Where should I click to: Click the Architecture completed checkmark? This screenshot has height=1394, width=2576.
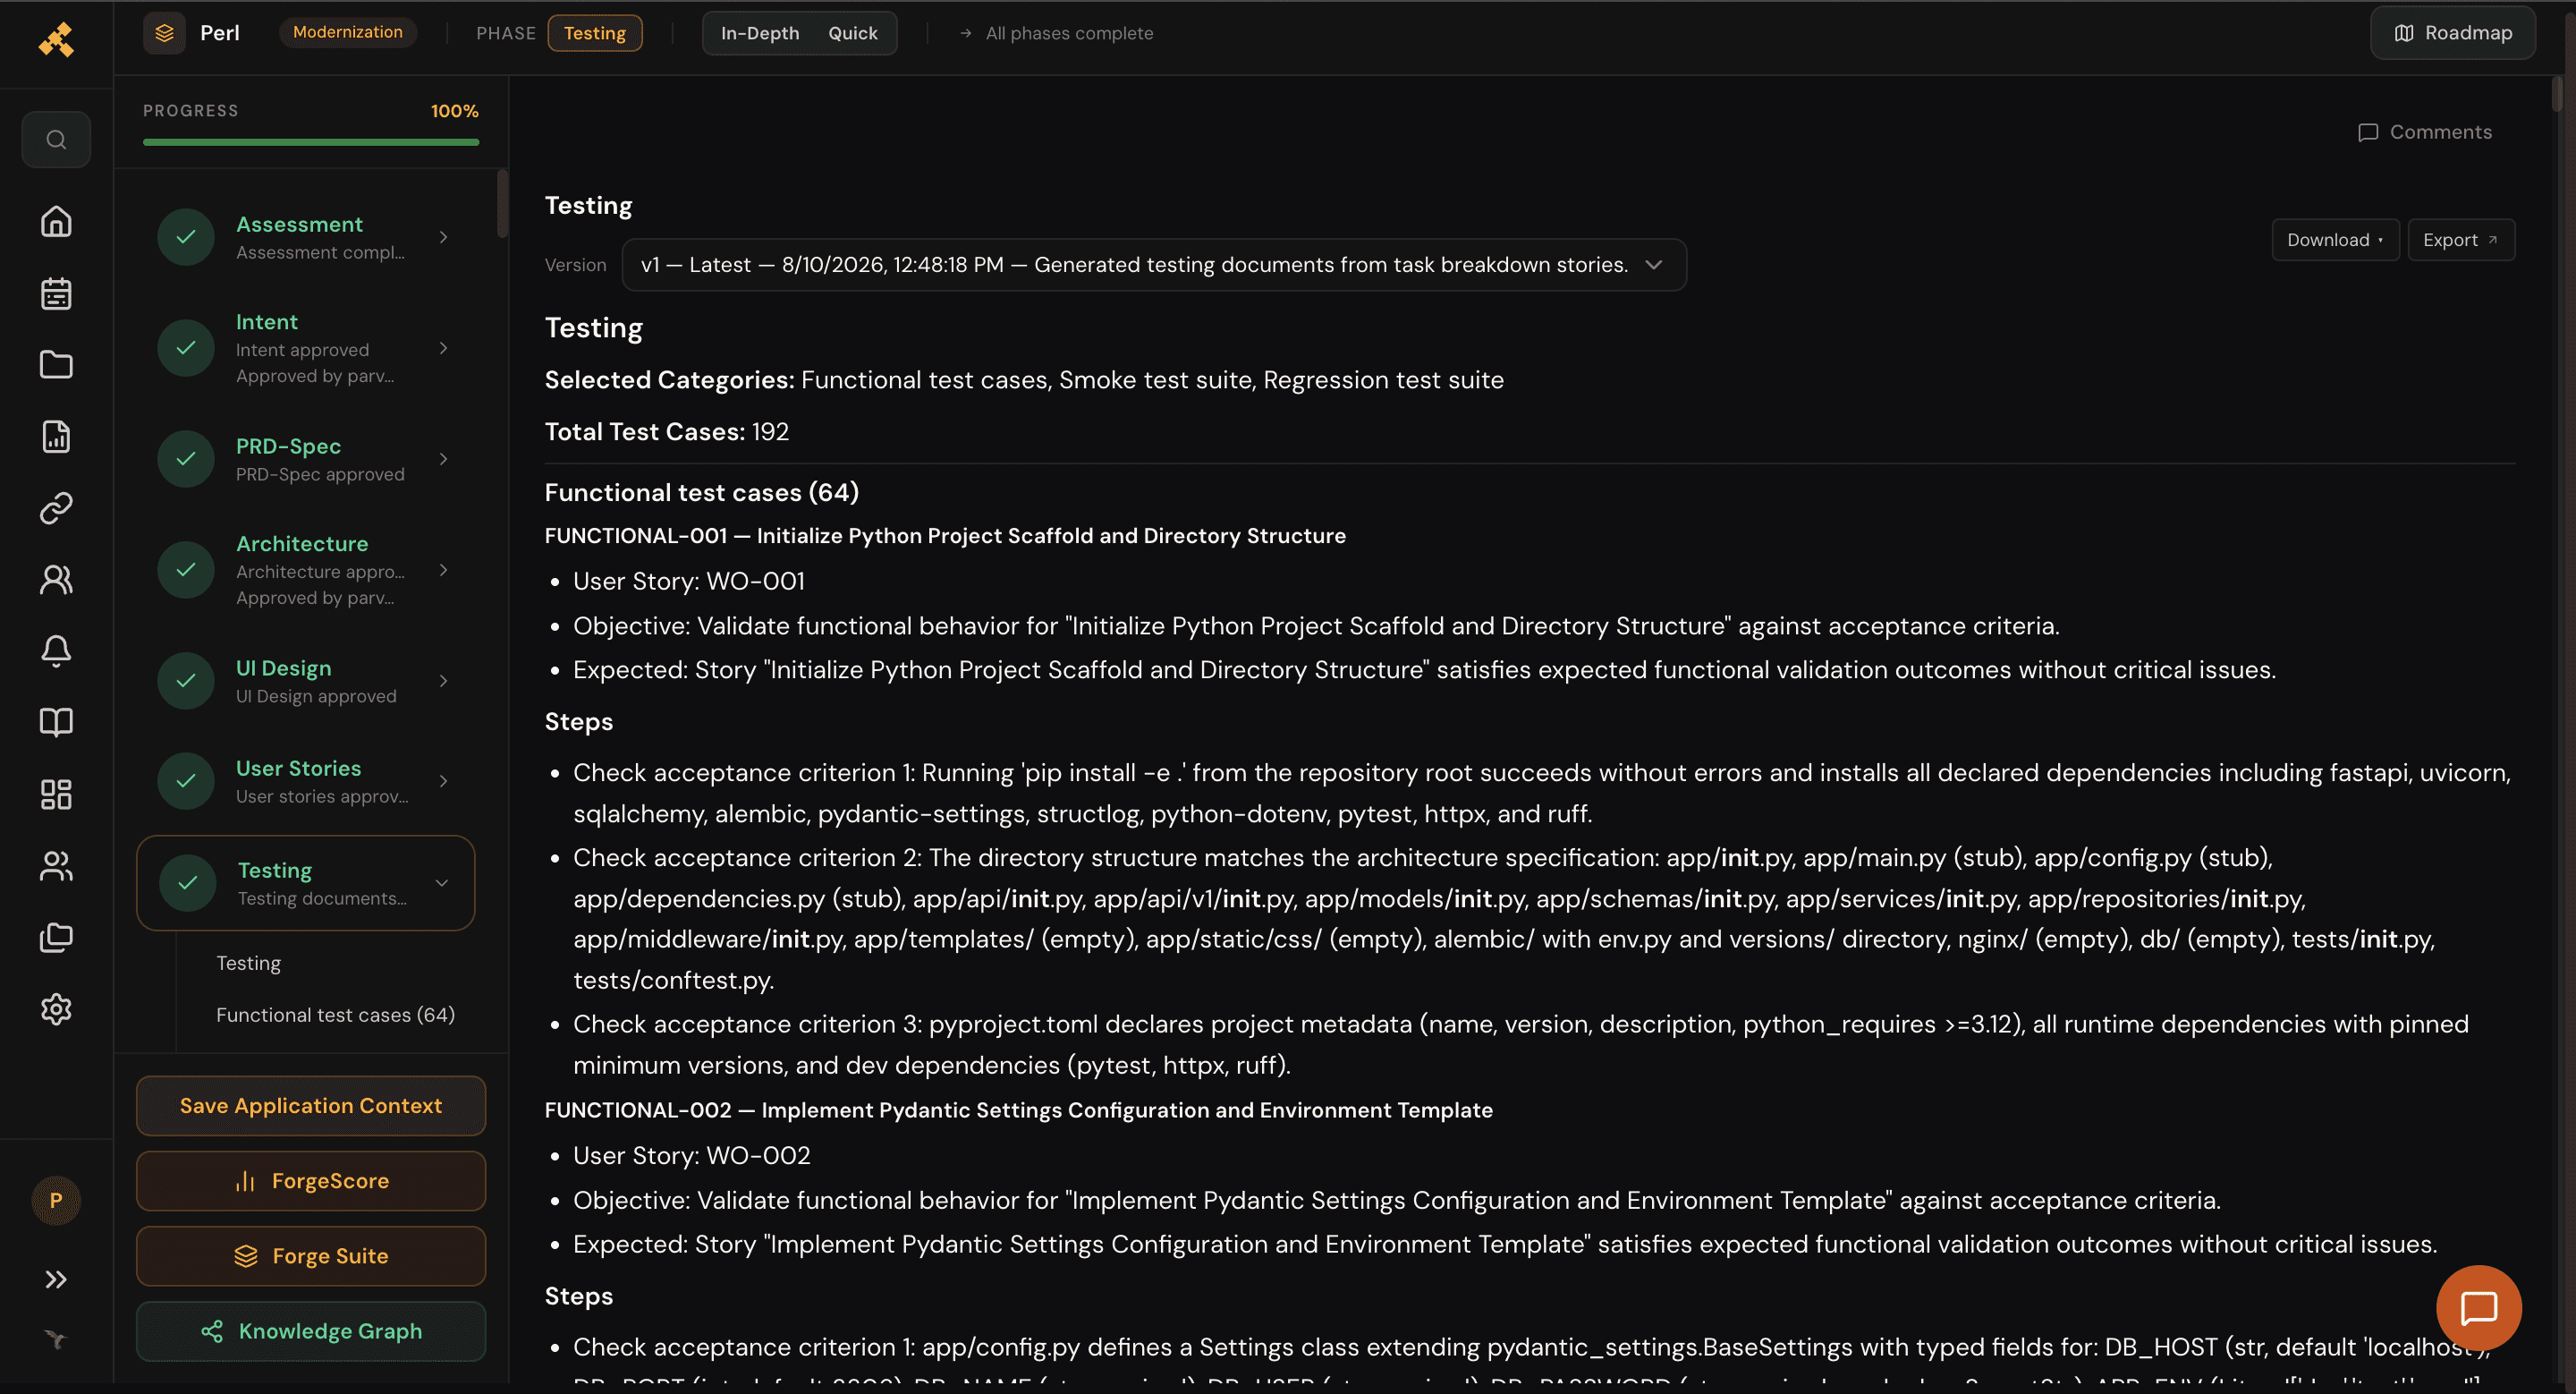pos(186,570)
